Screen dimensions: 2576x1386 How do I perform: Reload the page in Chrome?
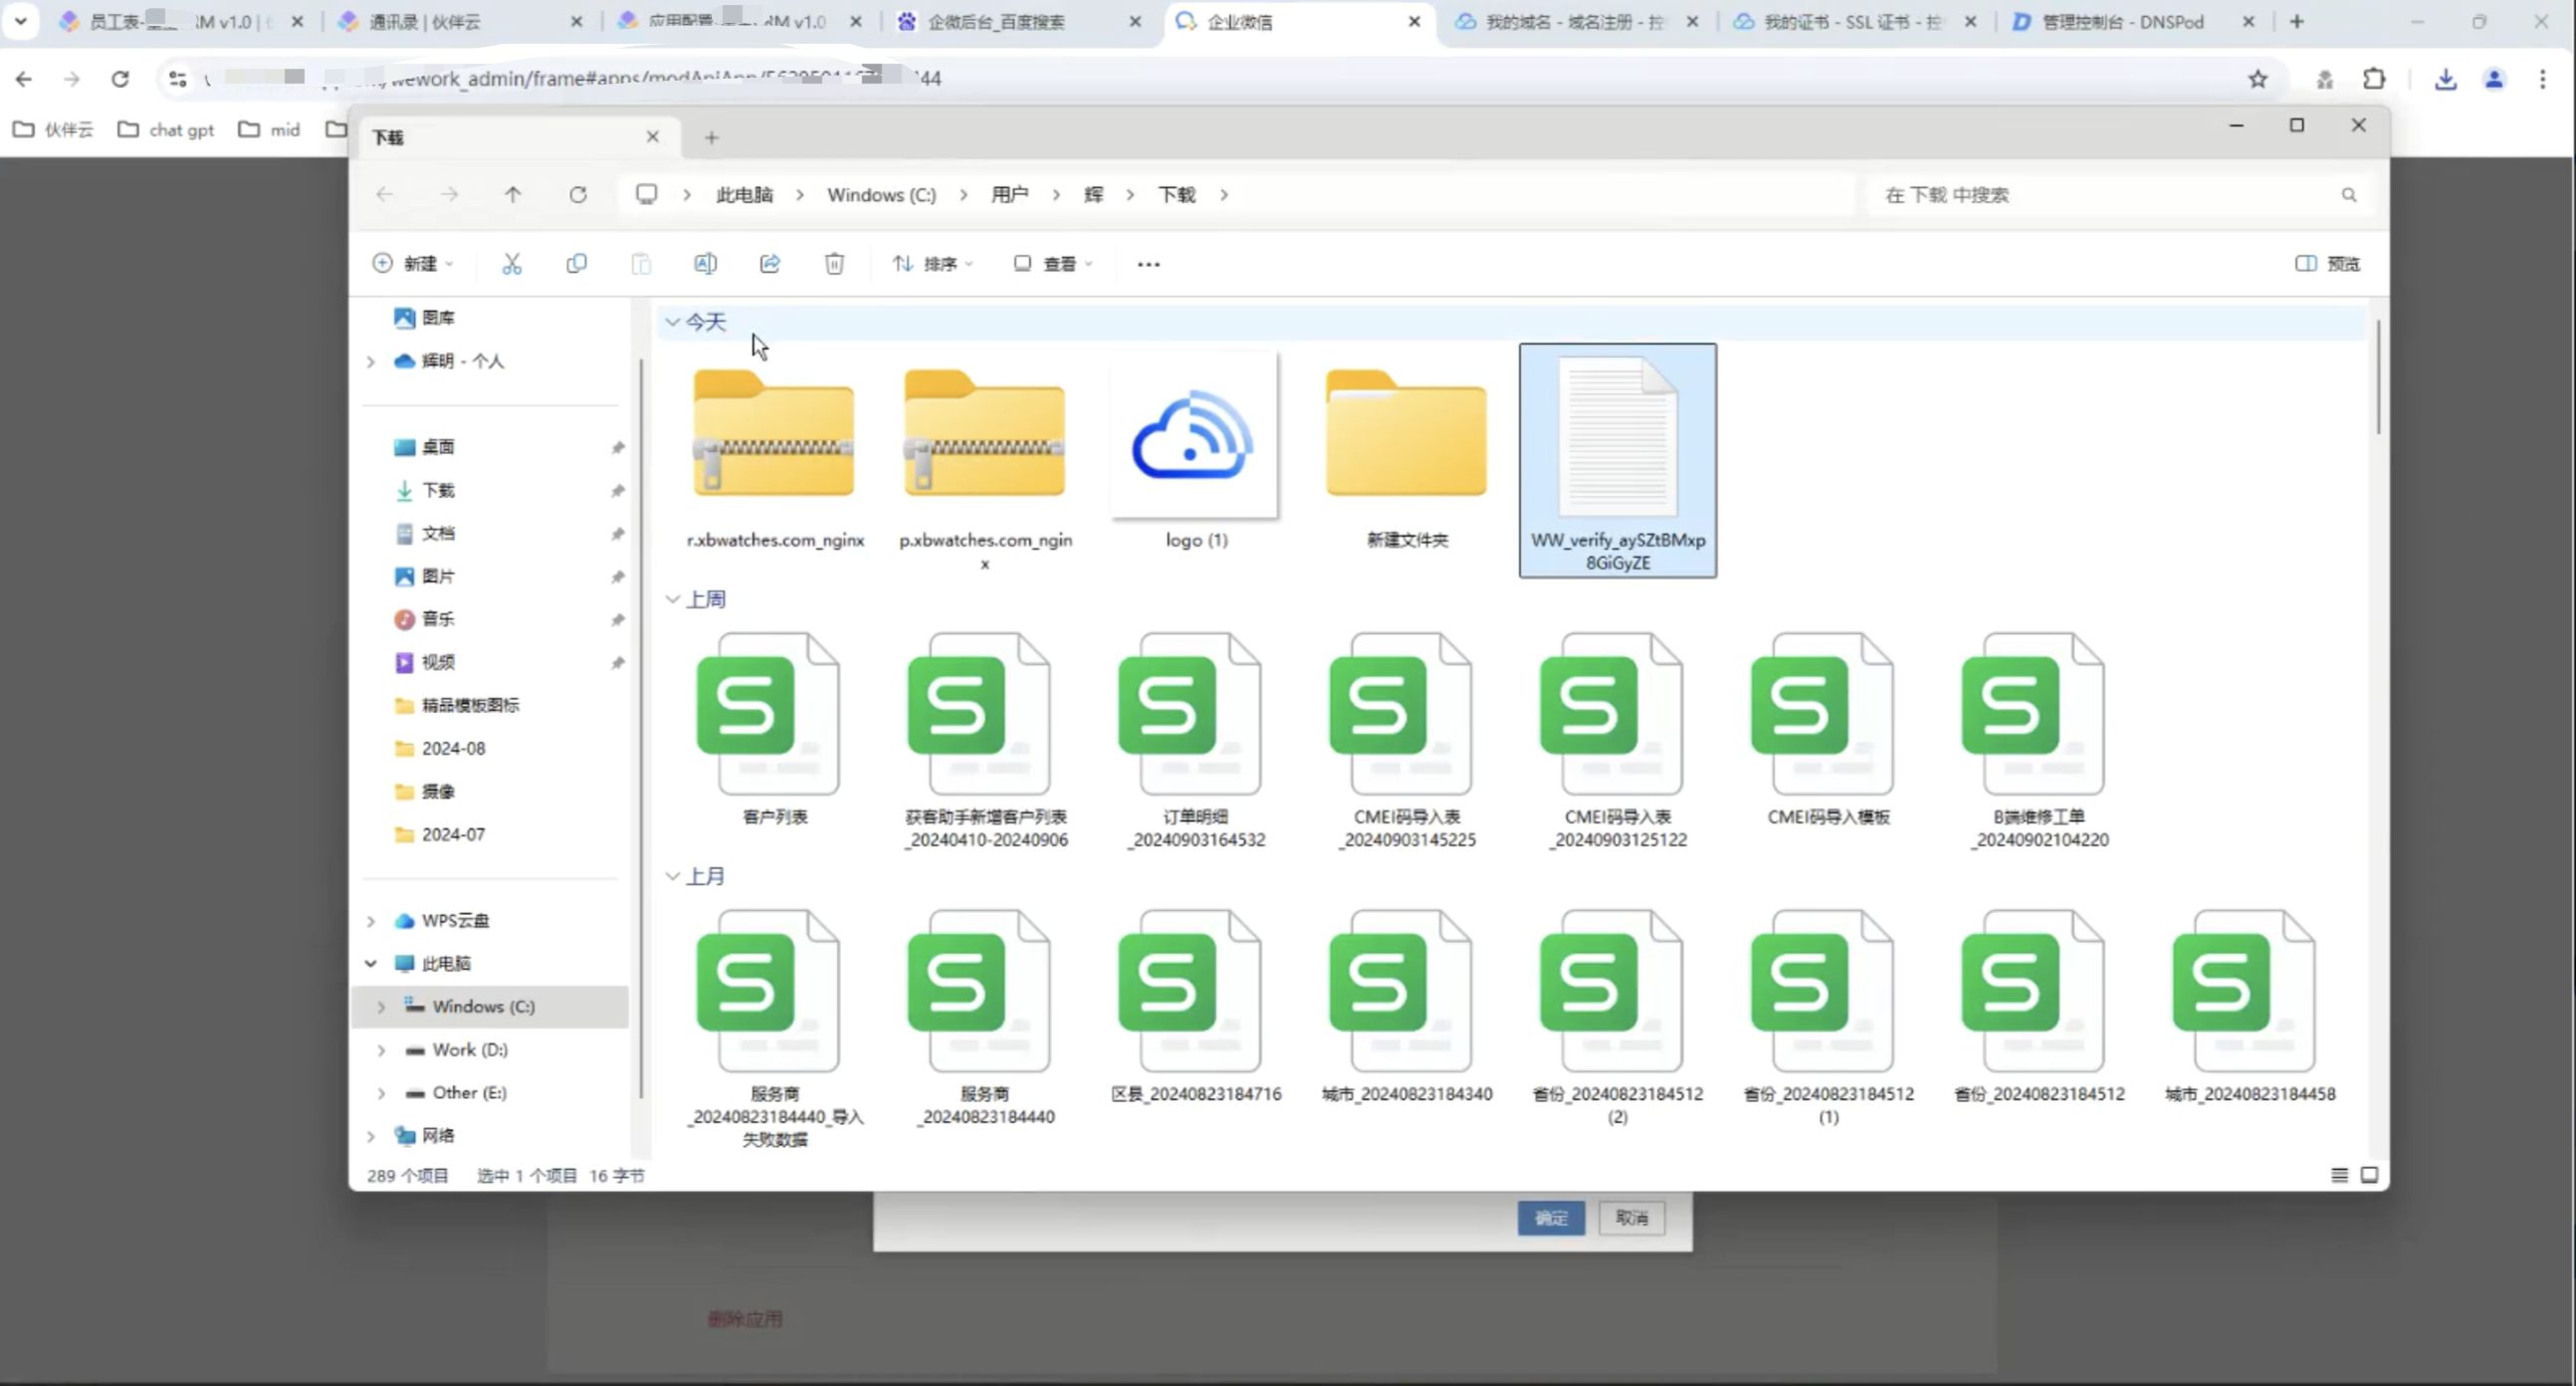click(x=120, y=79)
